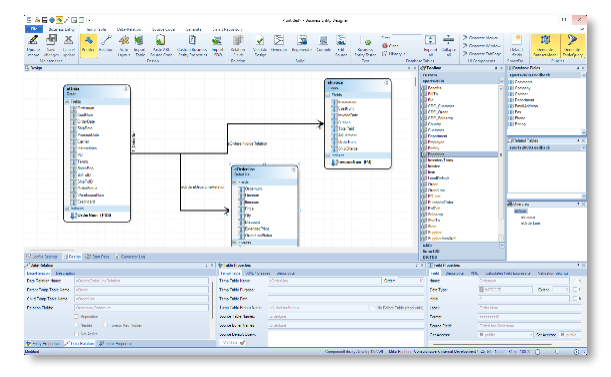Click the Hierarchy ribbon icon
The image size is (611, 377).
tap(279, 40)
